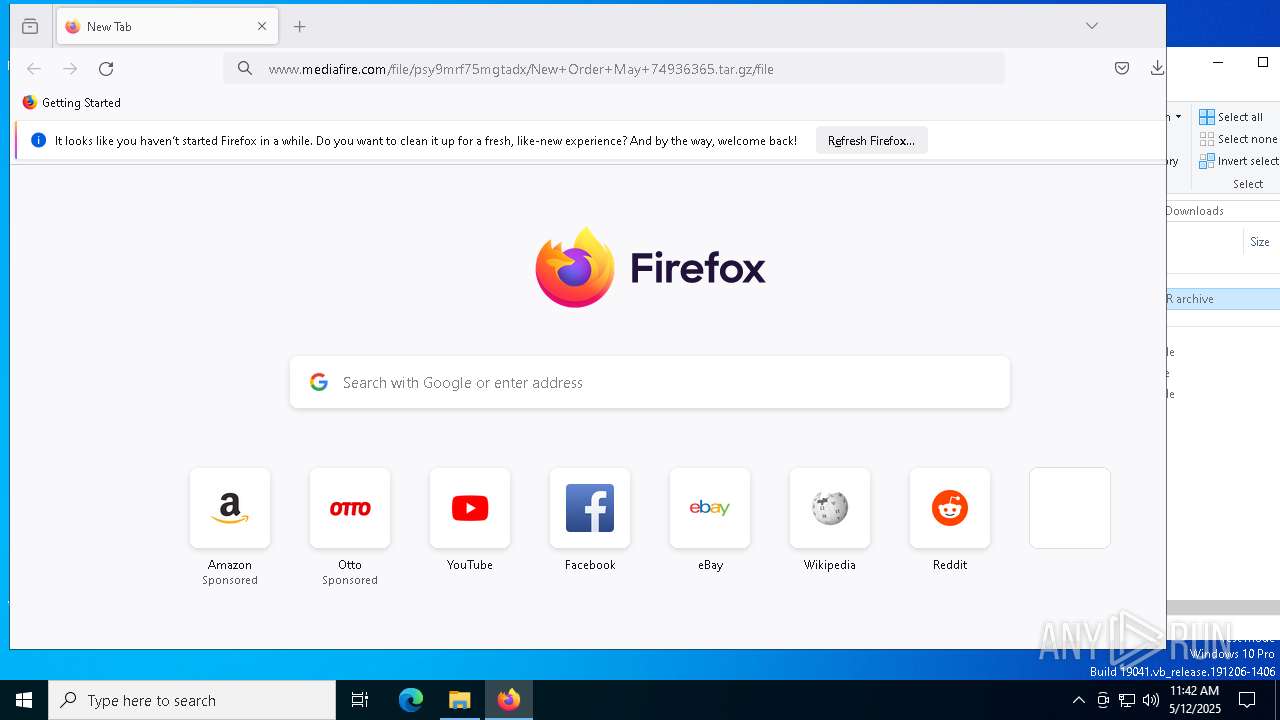Save page to Pocket icon
Image resolution: width=1280 pixels, height=720 pixels.
(x=1122, y=69)
